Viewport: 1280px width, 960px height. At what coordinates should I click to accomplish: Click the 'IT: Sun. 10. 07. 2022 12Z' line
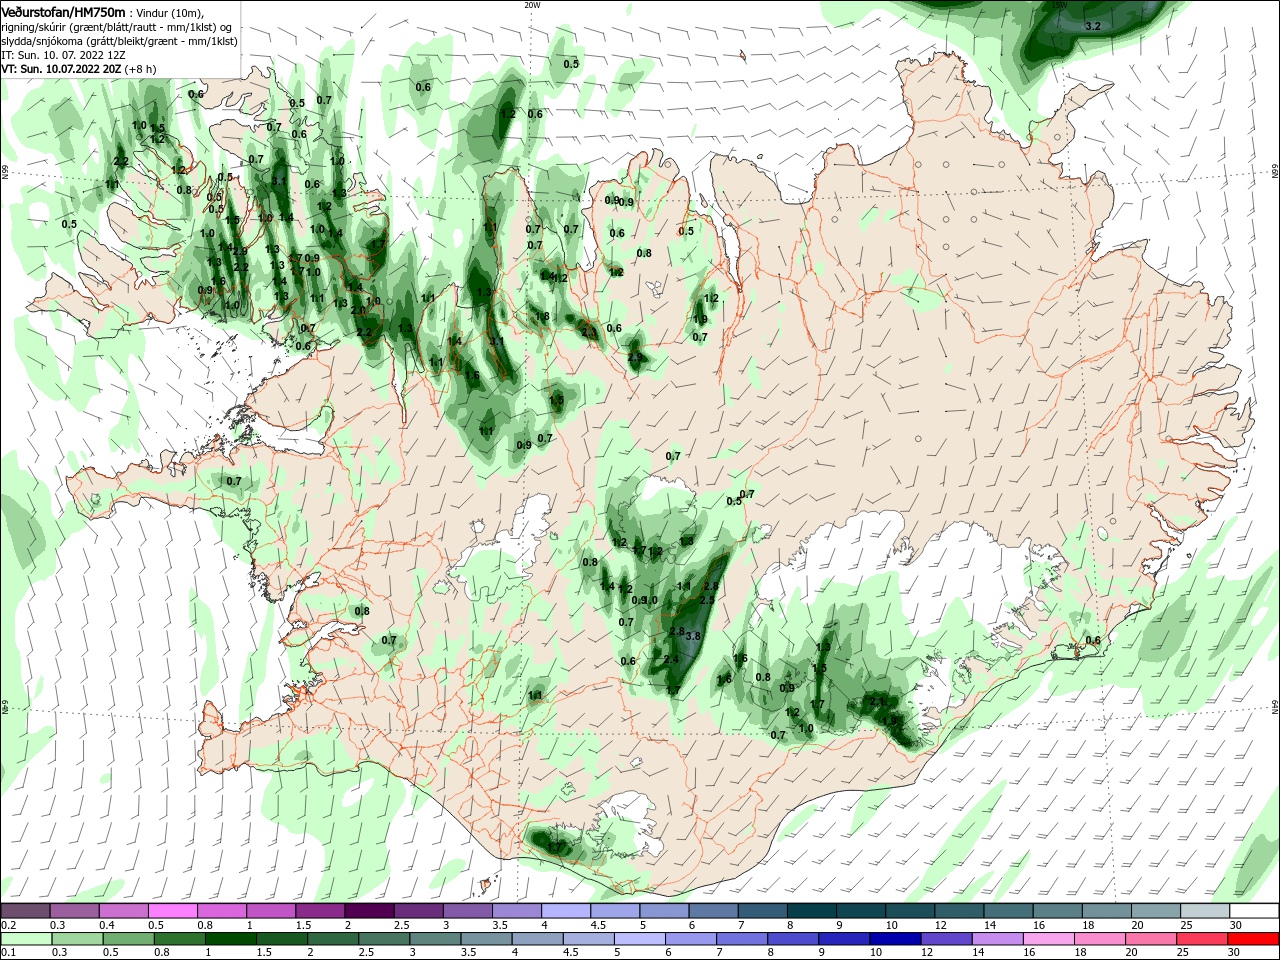[63, 55]
